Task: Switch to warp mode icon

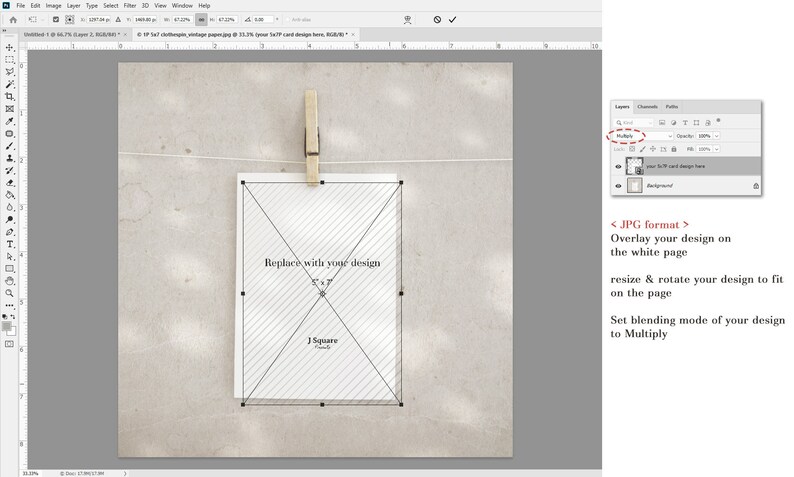Action: click(408, 20)
